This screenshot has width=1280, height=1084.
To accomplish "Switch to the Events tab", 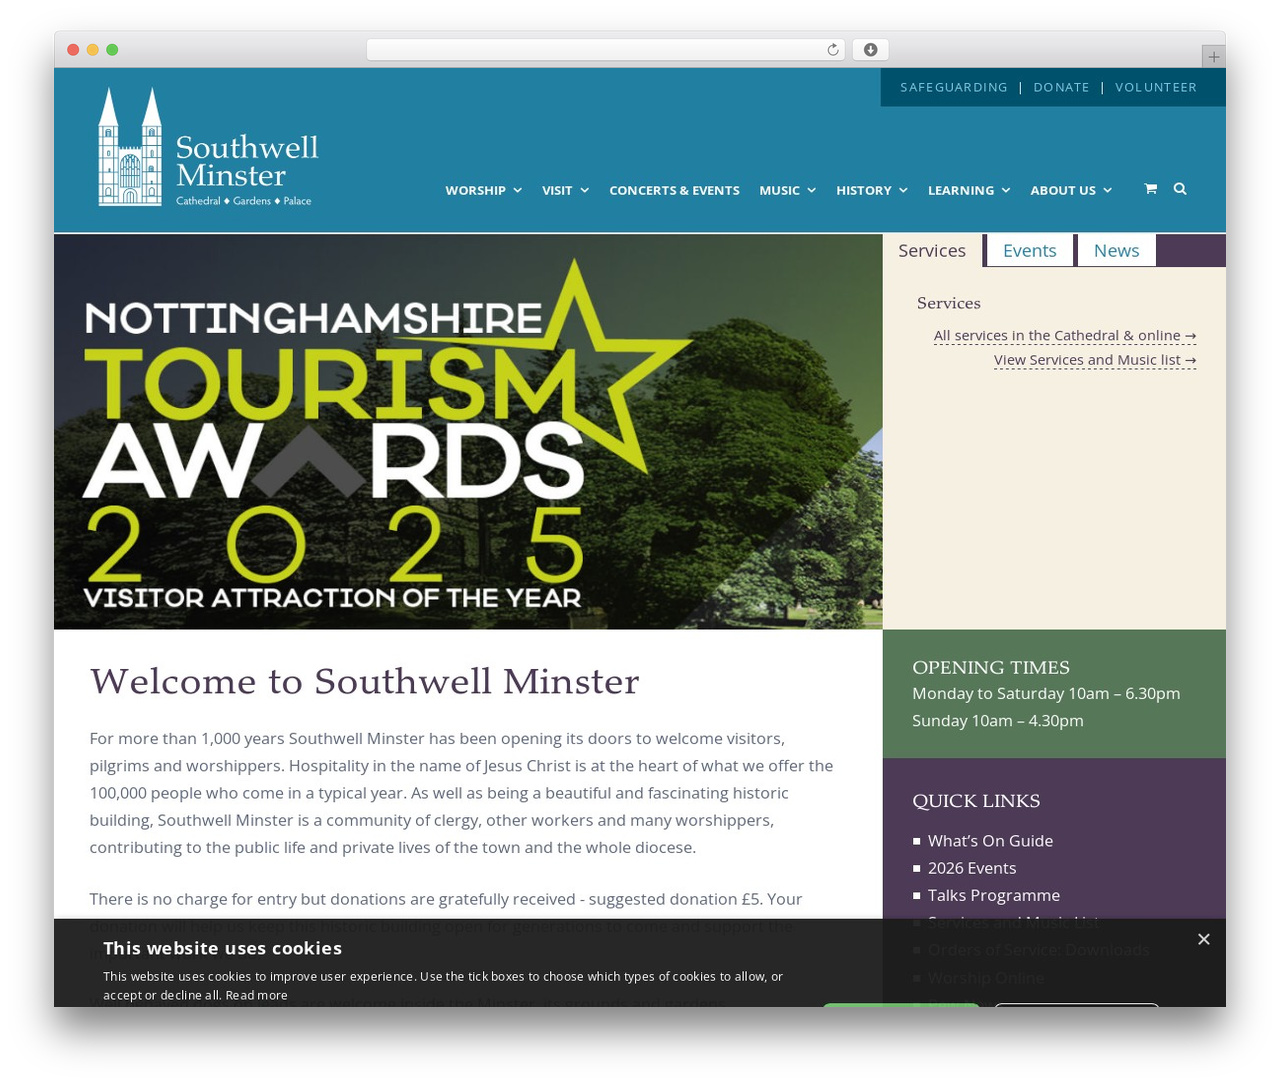I will 1030,251.
